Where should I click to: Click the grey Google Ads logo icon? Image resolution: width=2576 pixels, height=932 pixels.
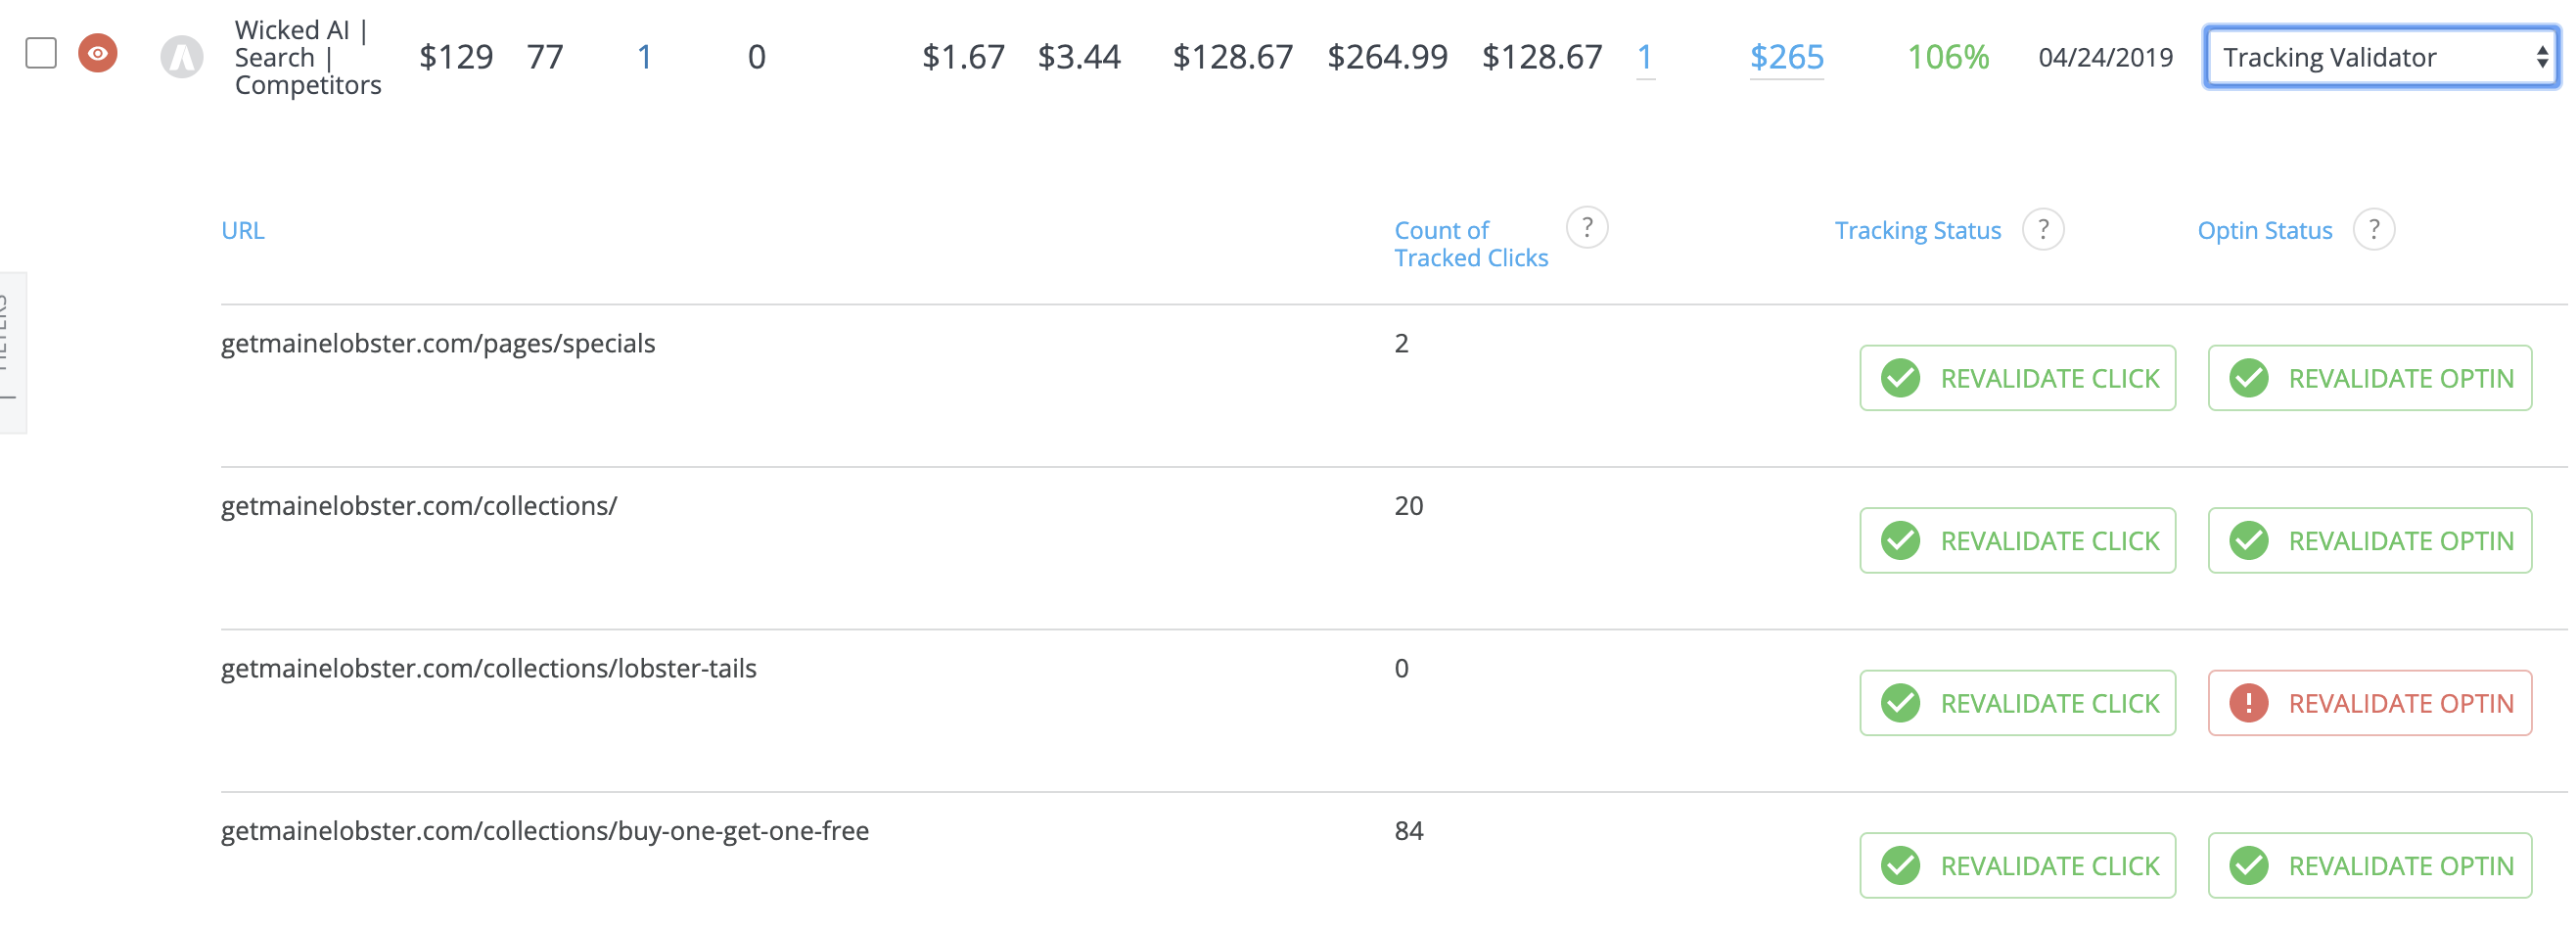coord(182,57)
